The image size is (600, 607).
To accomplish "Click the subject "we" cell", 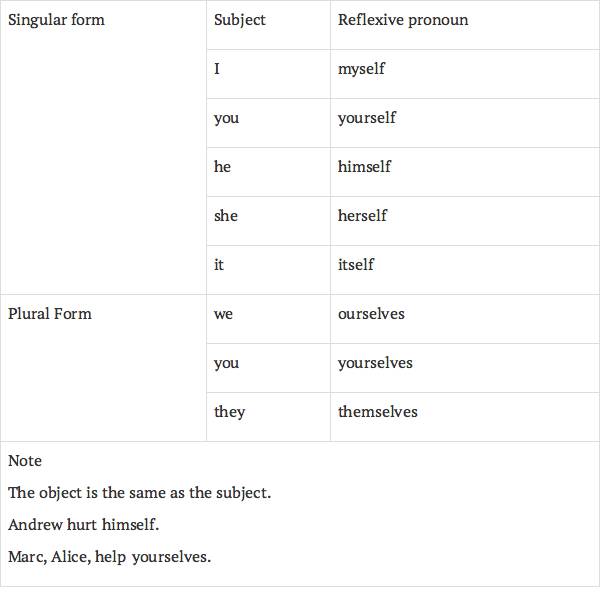I will coord(223,314).
